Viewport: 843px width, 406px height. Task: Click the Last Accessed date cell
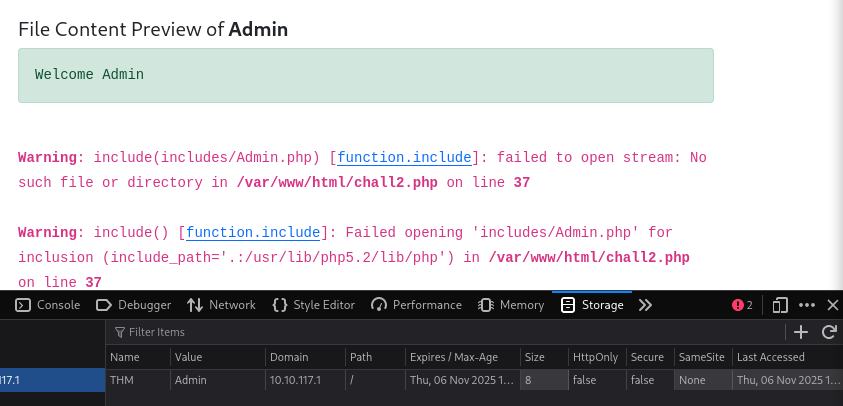788,380
